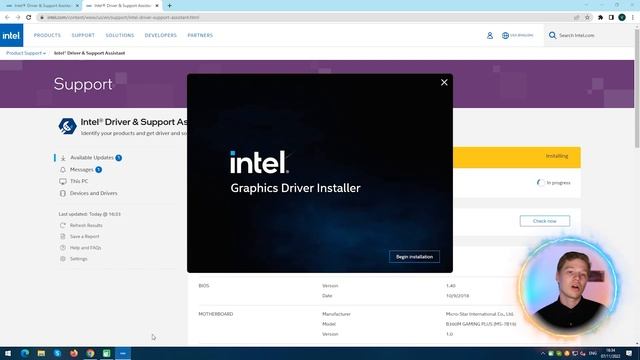The image size is (640, 360).
Task: Open the DEVELOPERS menu
Action: pyautogui.click(x=160, y=36)
